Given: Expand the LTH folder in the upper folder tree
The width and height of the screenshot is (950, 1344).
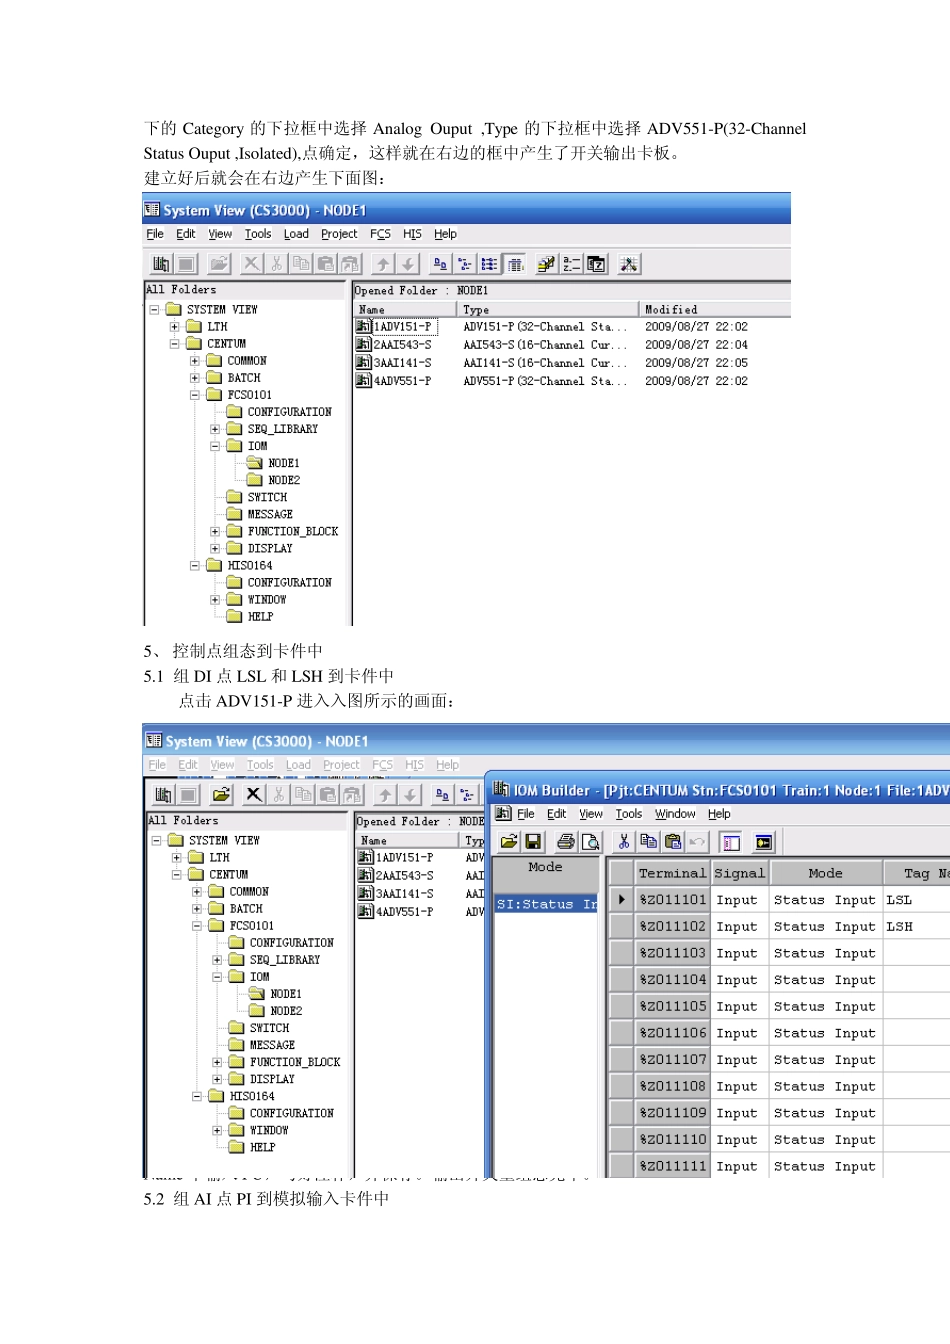Looking at the screenshot, I should (x=174, y=327).
